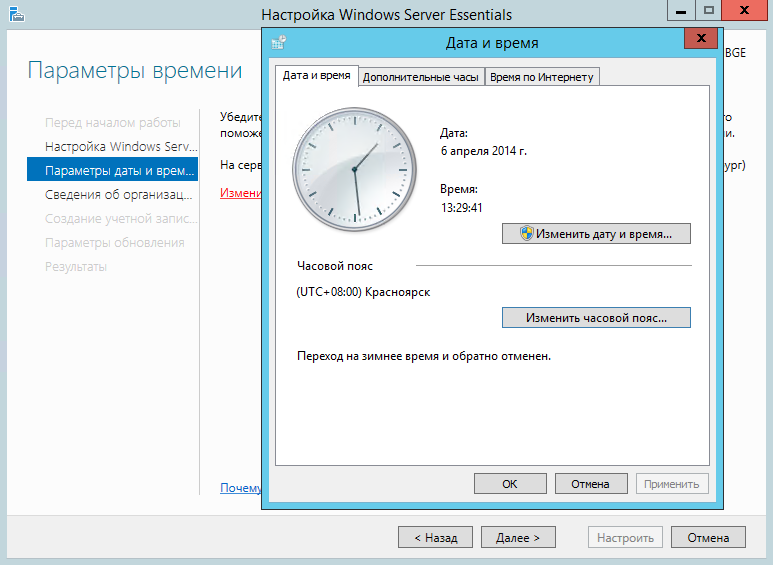Screen dimensions: 773x565
Task: Click the disabled Применить button
Action: [672, 484]
